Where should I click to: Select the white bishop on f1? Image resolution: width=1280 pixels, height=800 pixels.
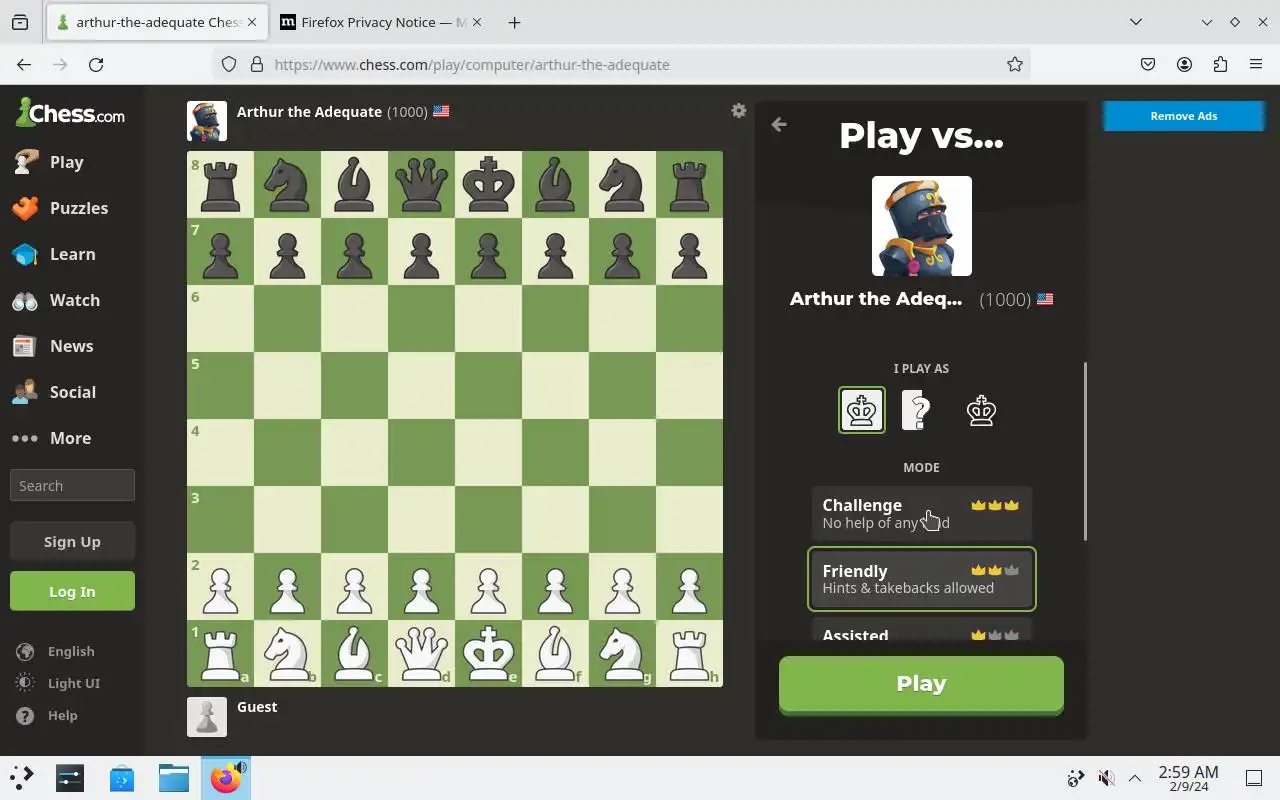[555, 653]
